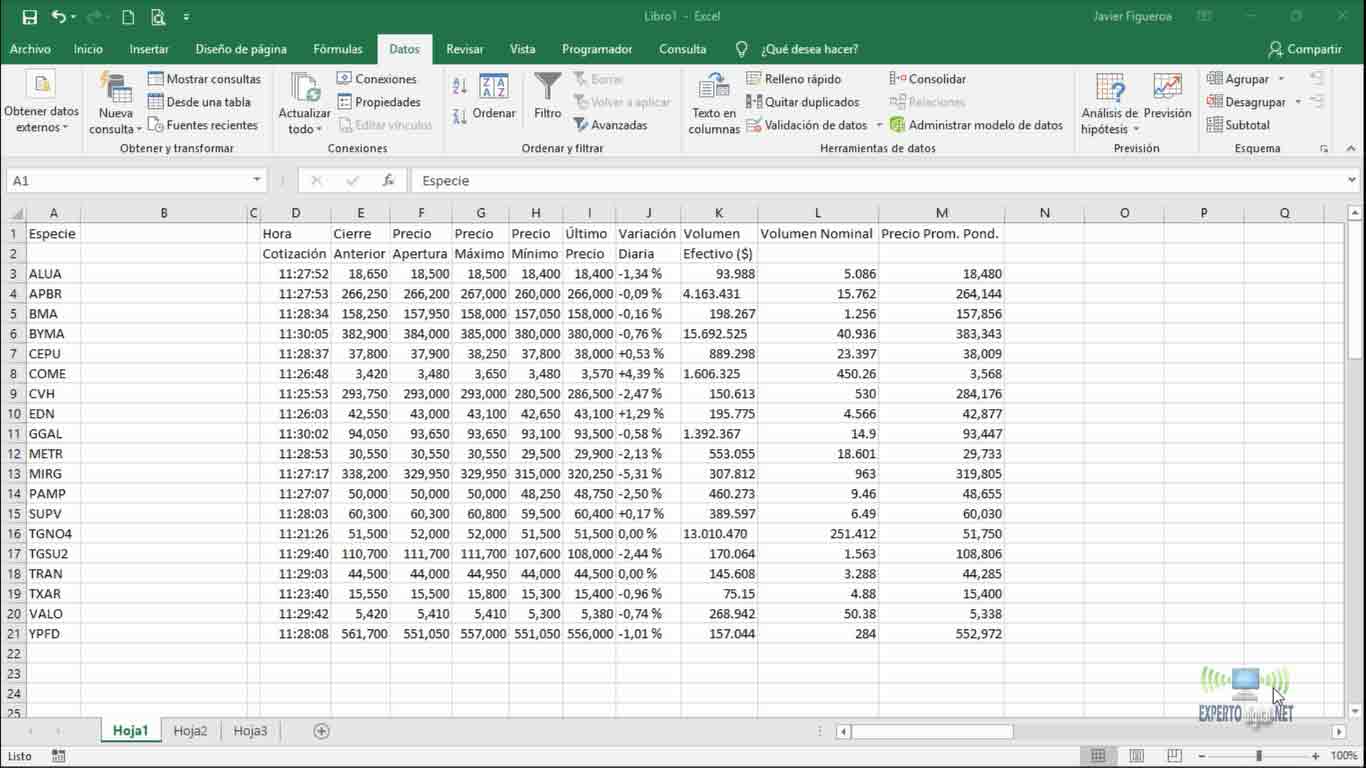
Task: Click the sort A to Z ascending icon
Action: (459, 87)
